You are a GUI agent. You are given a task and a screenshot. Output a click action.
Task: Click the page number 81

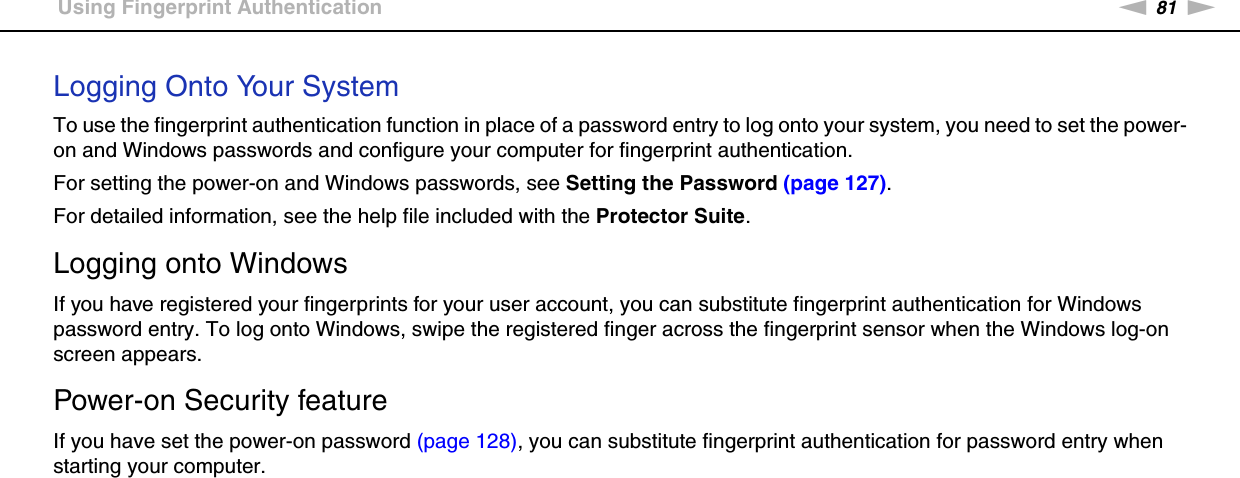[x=1166, y=9]
